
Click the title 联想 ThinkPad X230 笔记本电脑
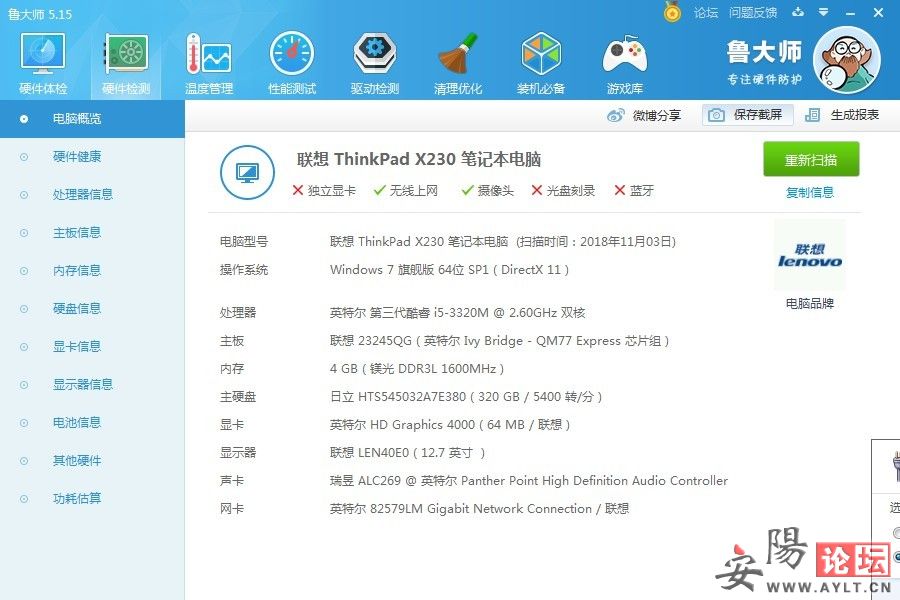coord(419,159)
